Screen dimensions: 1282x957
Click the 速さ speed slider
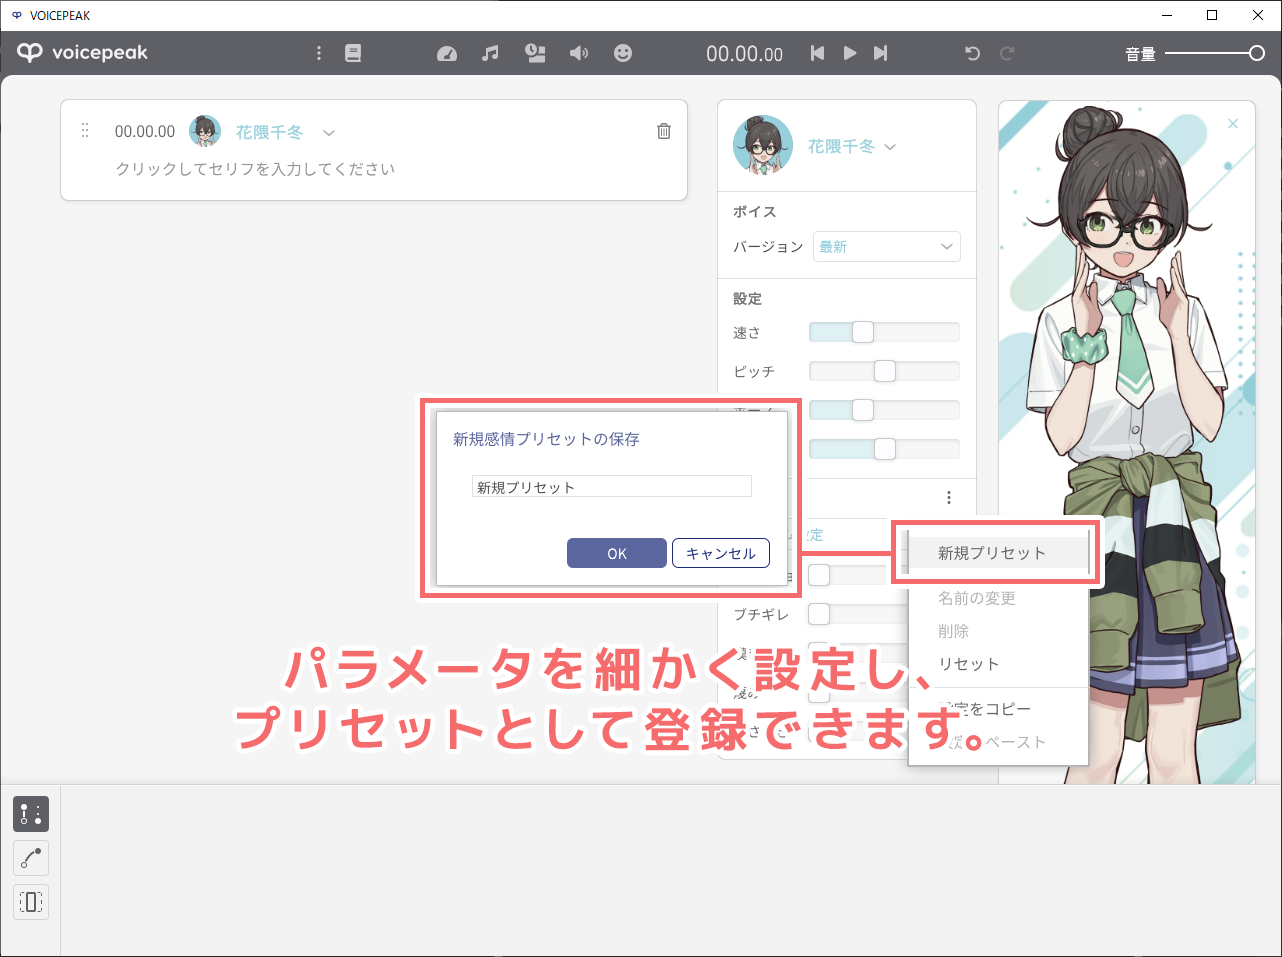[884, 332]
